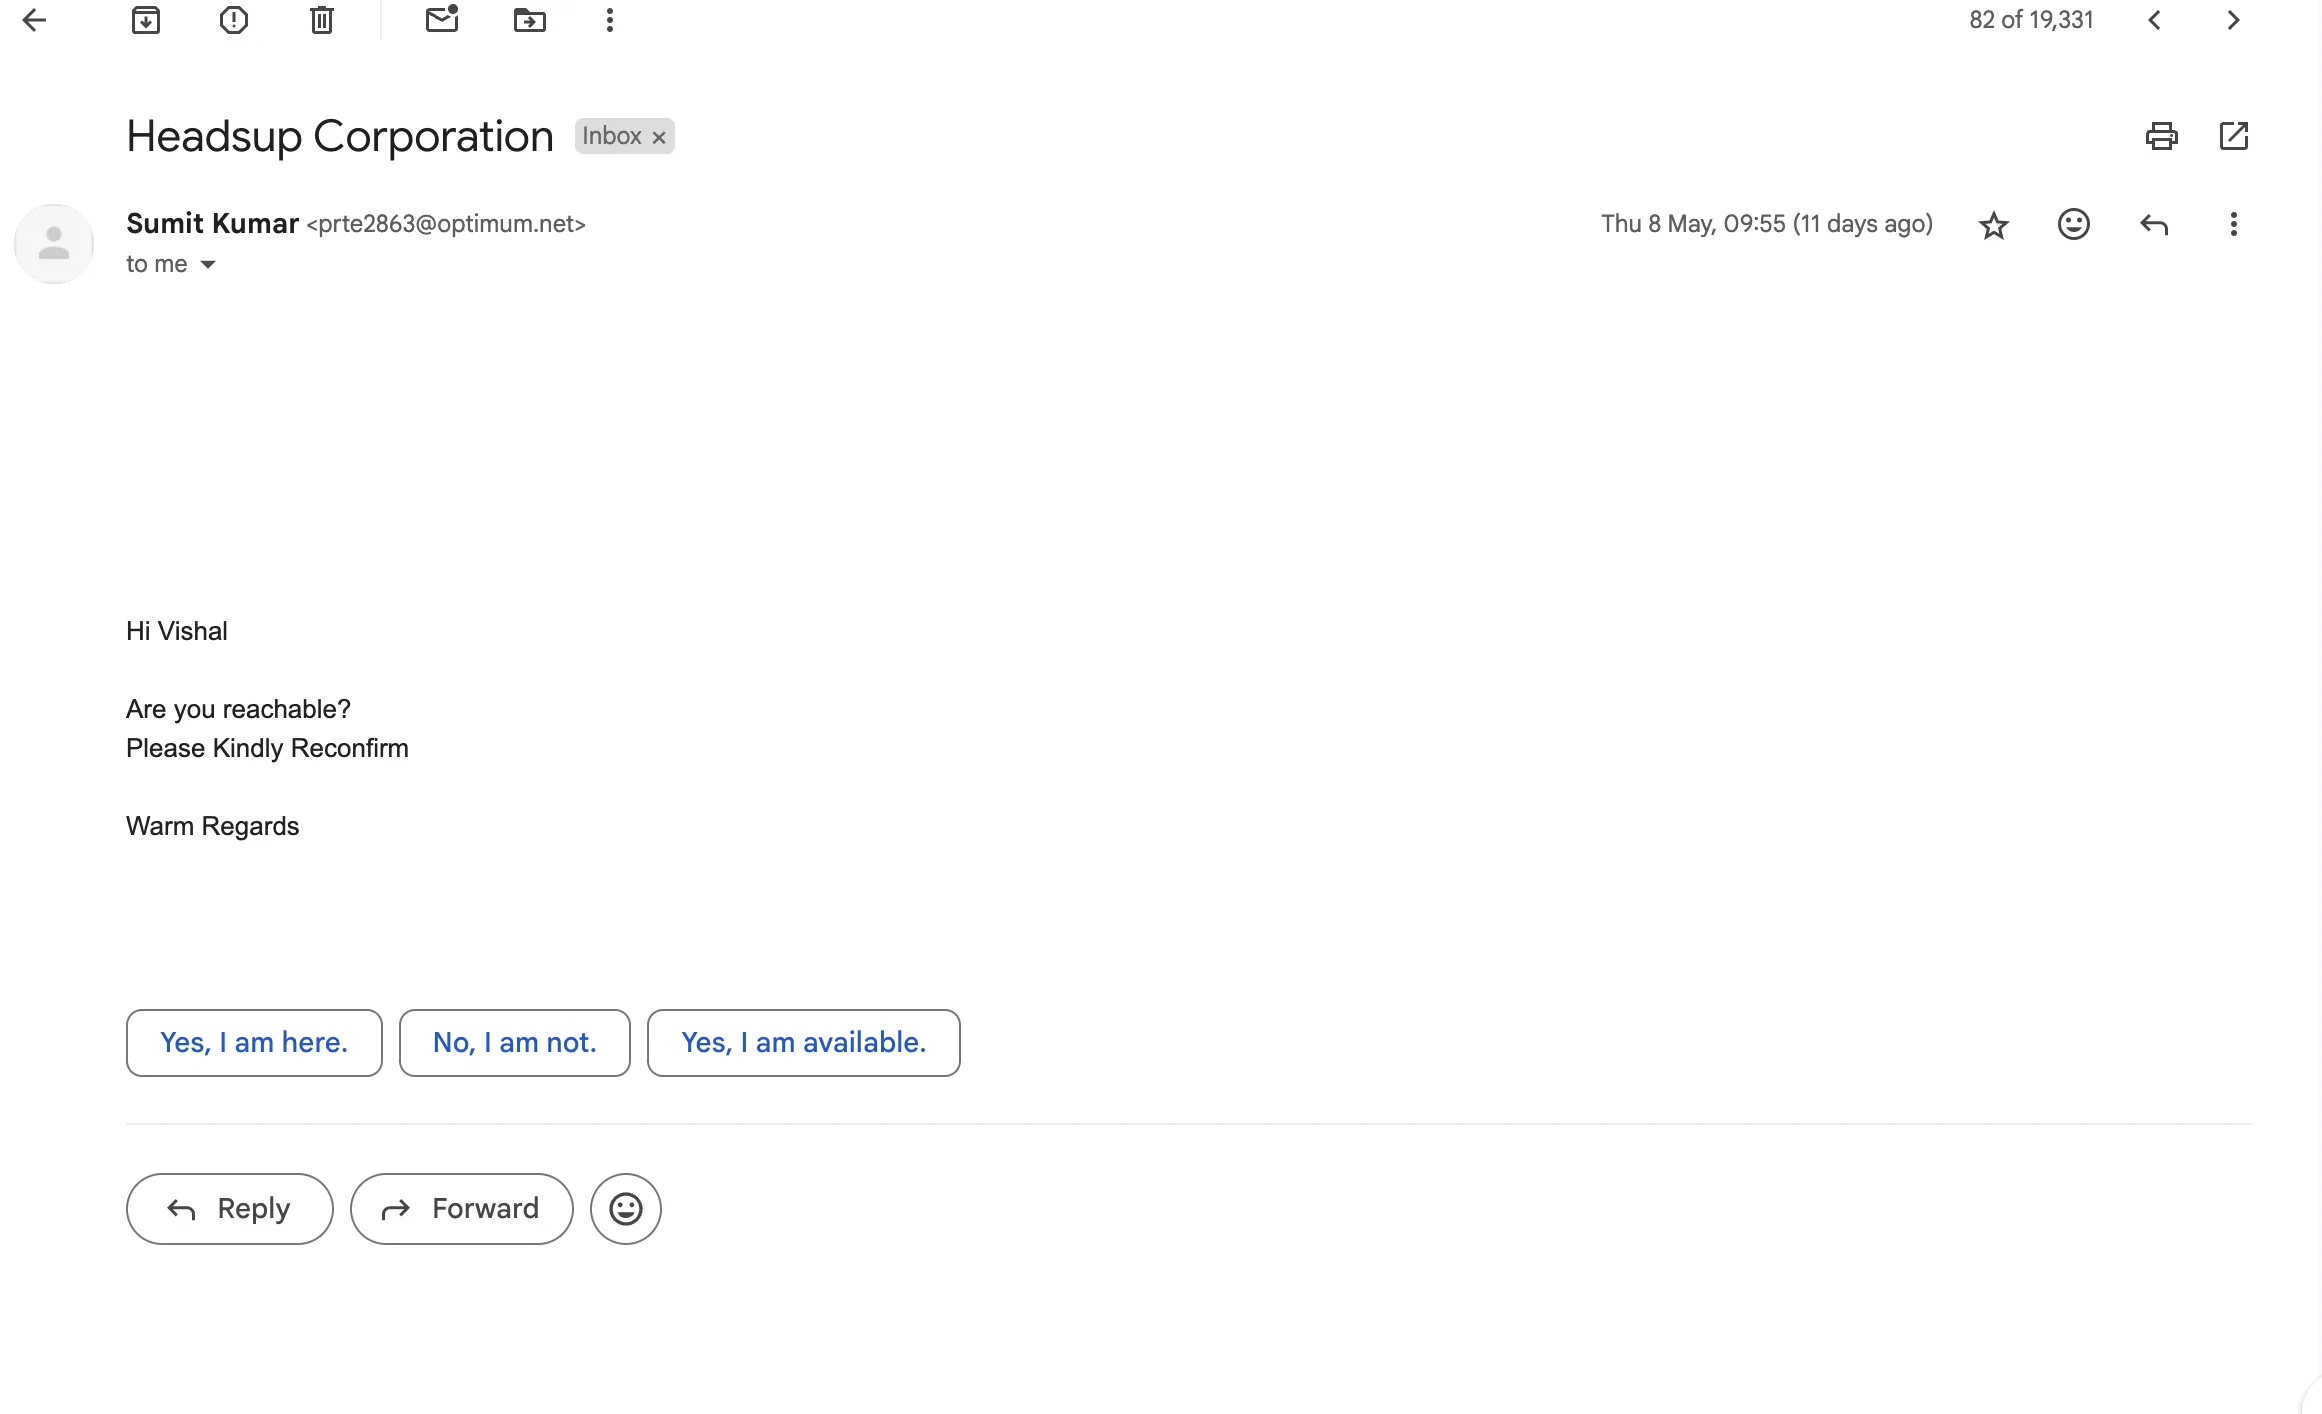2322x1414 pixels.
Task: Star the email from Sumit Kumar
Action: (x=1993, y=224)
